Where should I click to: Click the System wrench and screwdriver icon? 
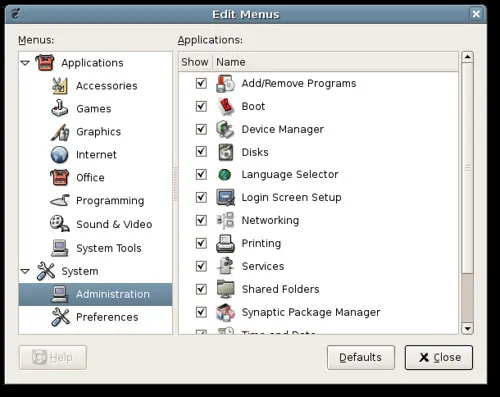pyautogui.click(x=46, y=271)
